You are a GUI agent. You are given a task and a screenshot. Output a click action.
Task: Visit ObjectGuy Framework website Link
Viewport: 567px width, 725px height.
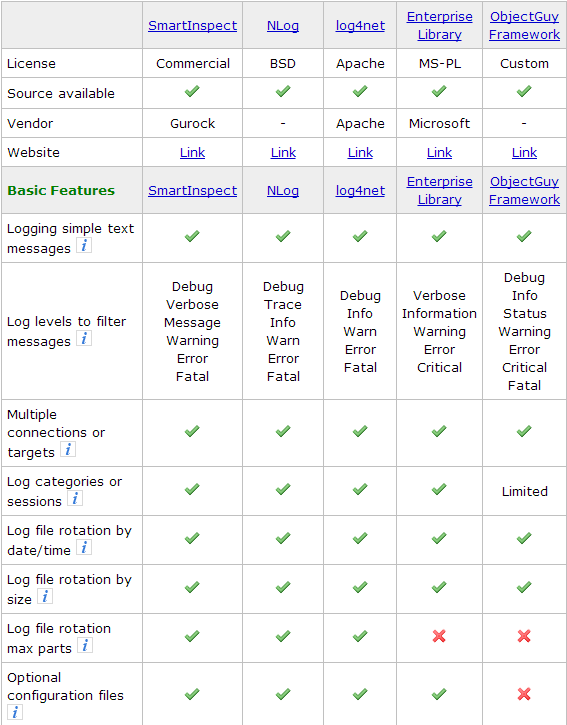tap(524, 153)
